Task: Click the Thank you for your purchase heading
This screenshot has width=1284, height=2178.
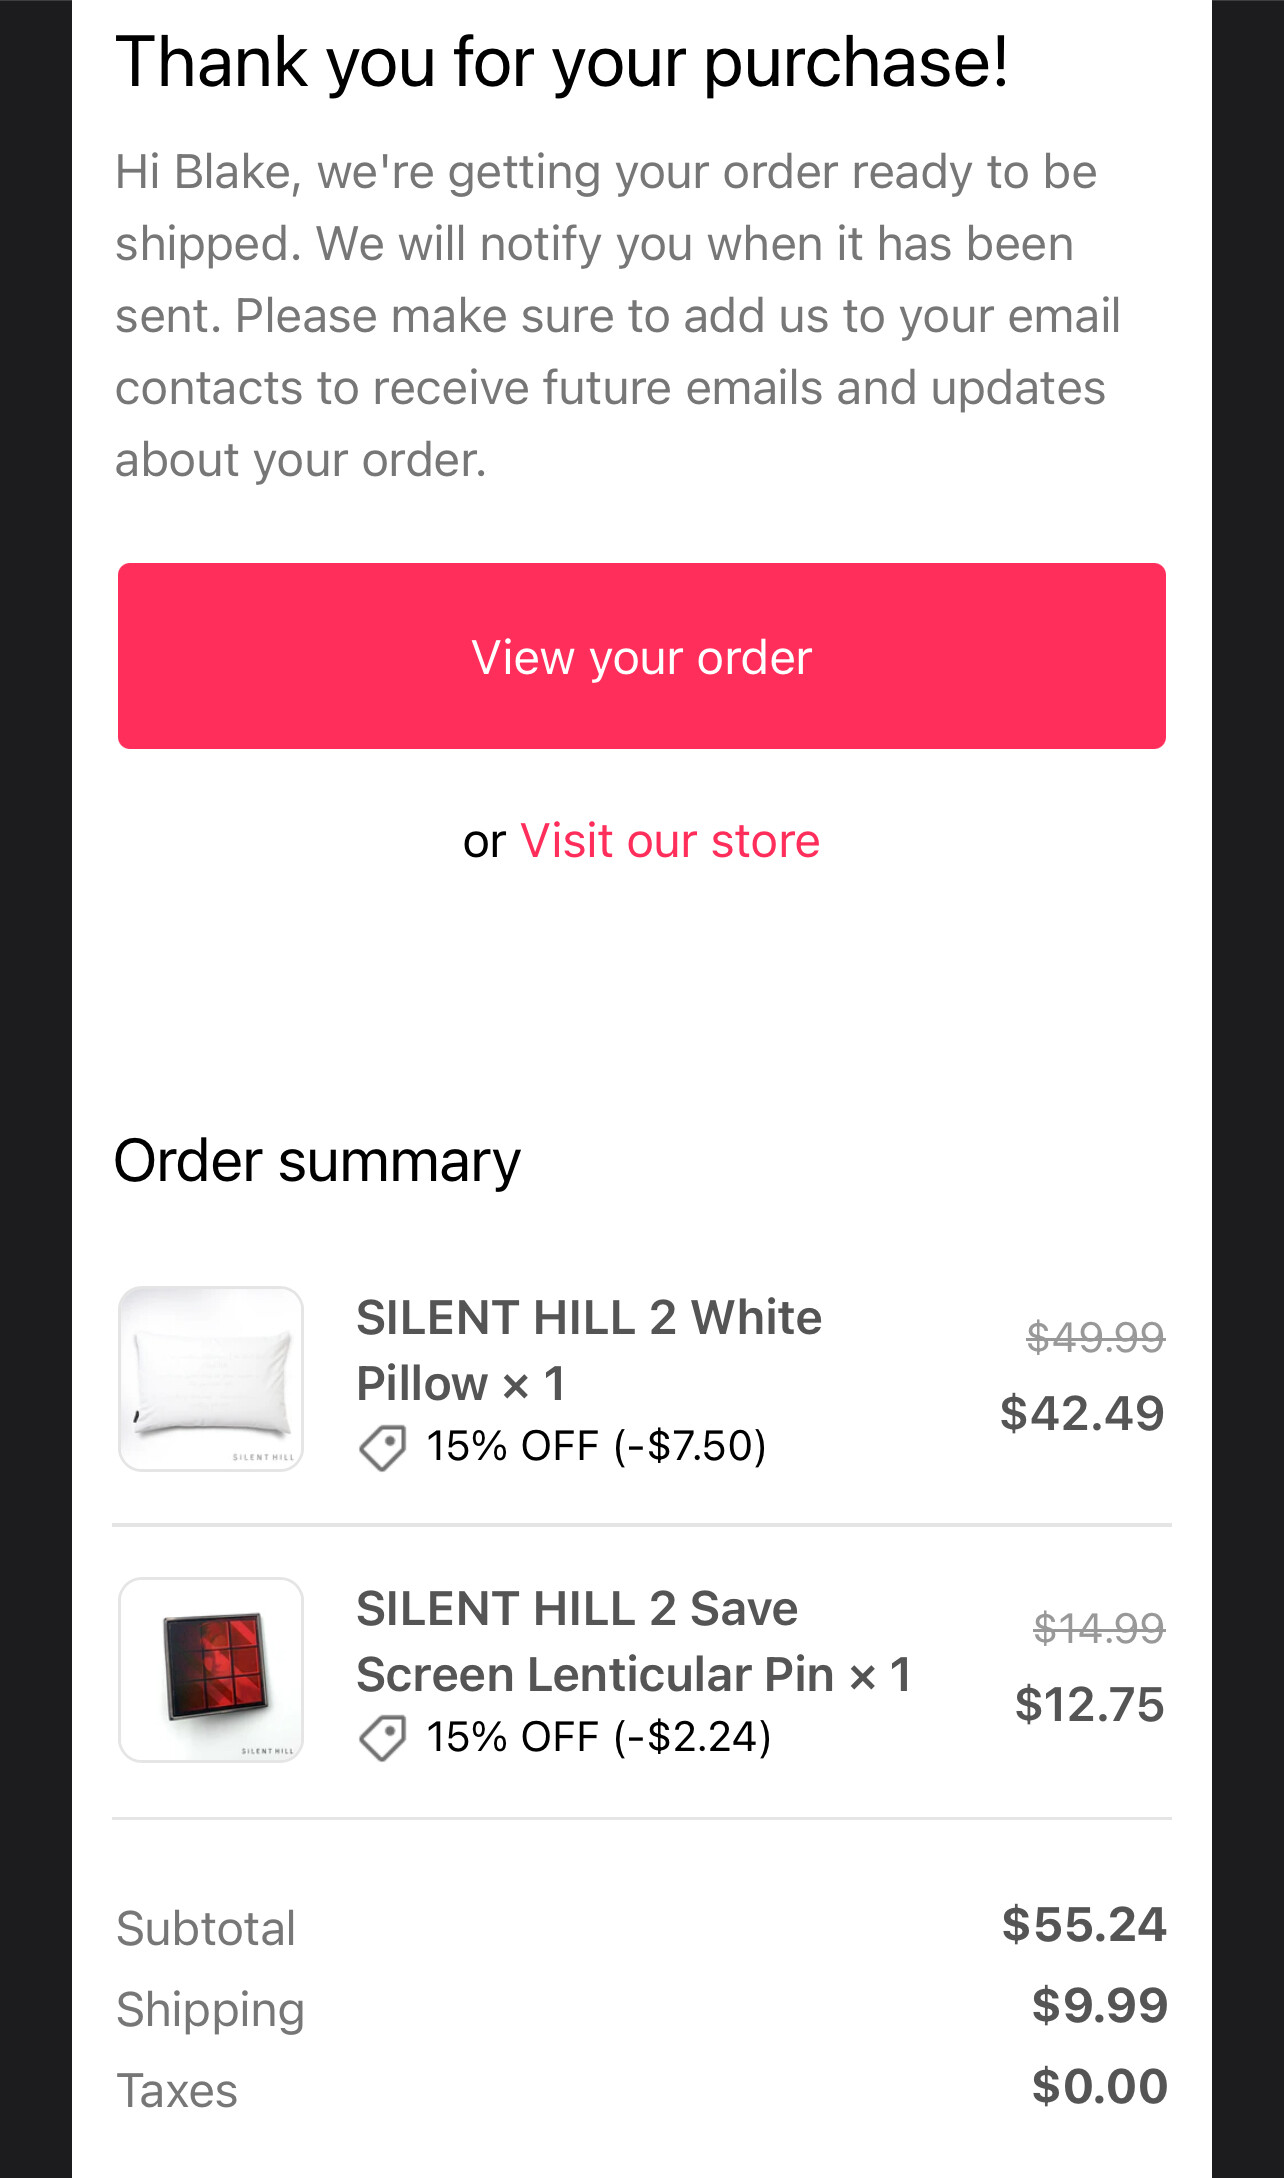Action: click(562, 62)
